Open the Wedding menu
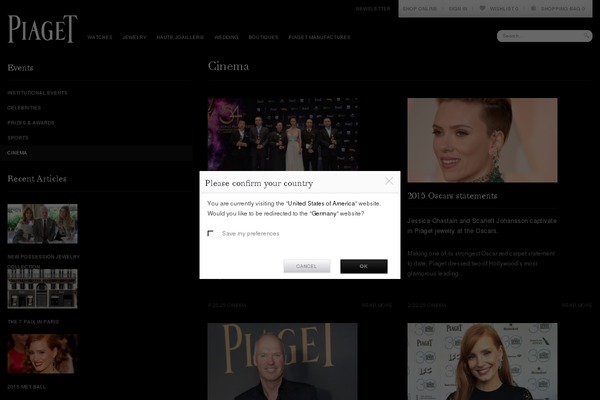Viewport: 600px width, 400px height. [x=226, y=37]
